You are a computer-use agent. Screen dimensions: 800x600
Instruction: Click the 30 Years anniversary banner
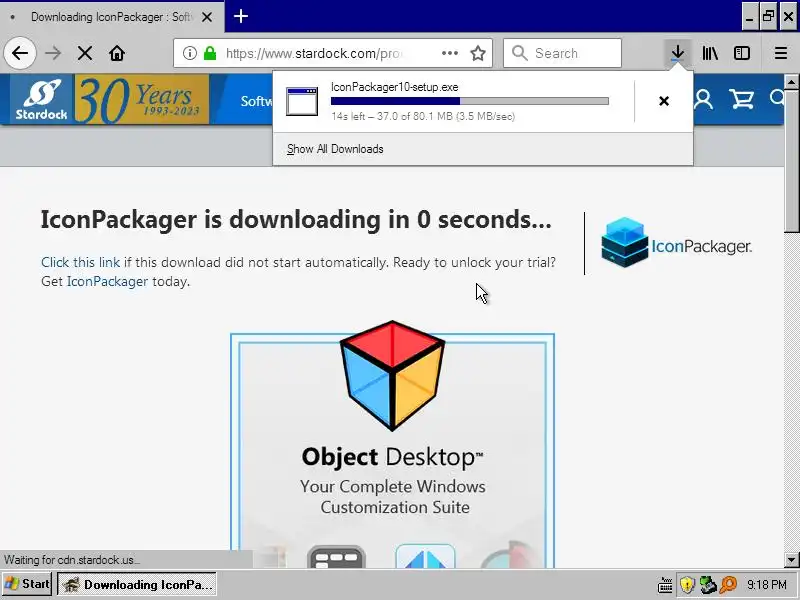coord(142,99)
